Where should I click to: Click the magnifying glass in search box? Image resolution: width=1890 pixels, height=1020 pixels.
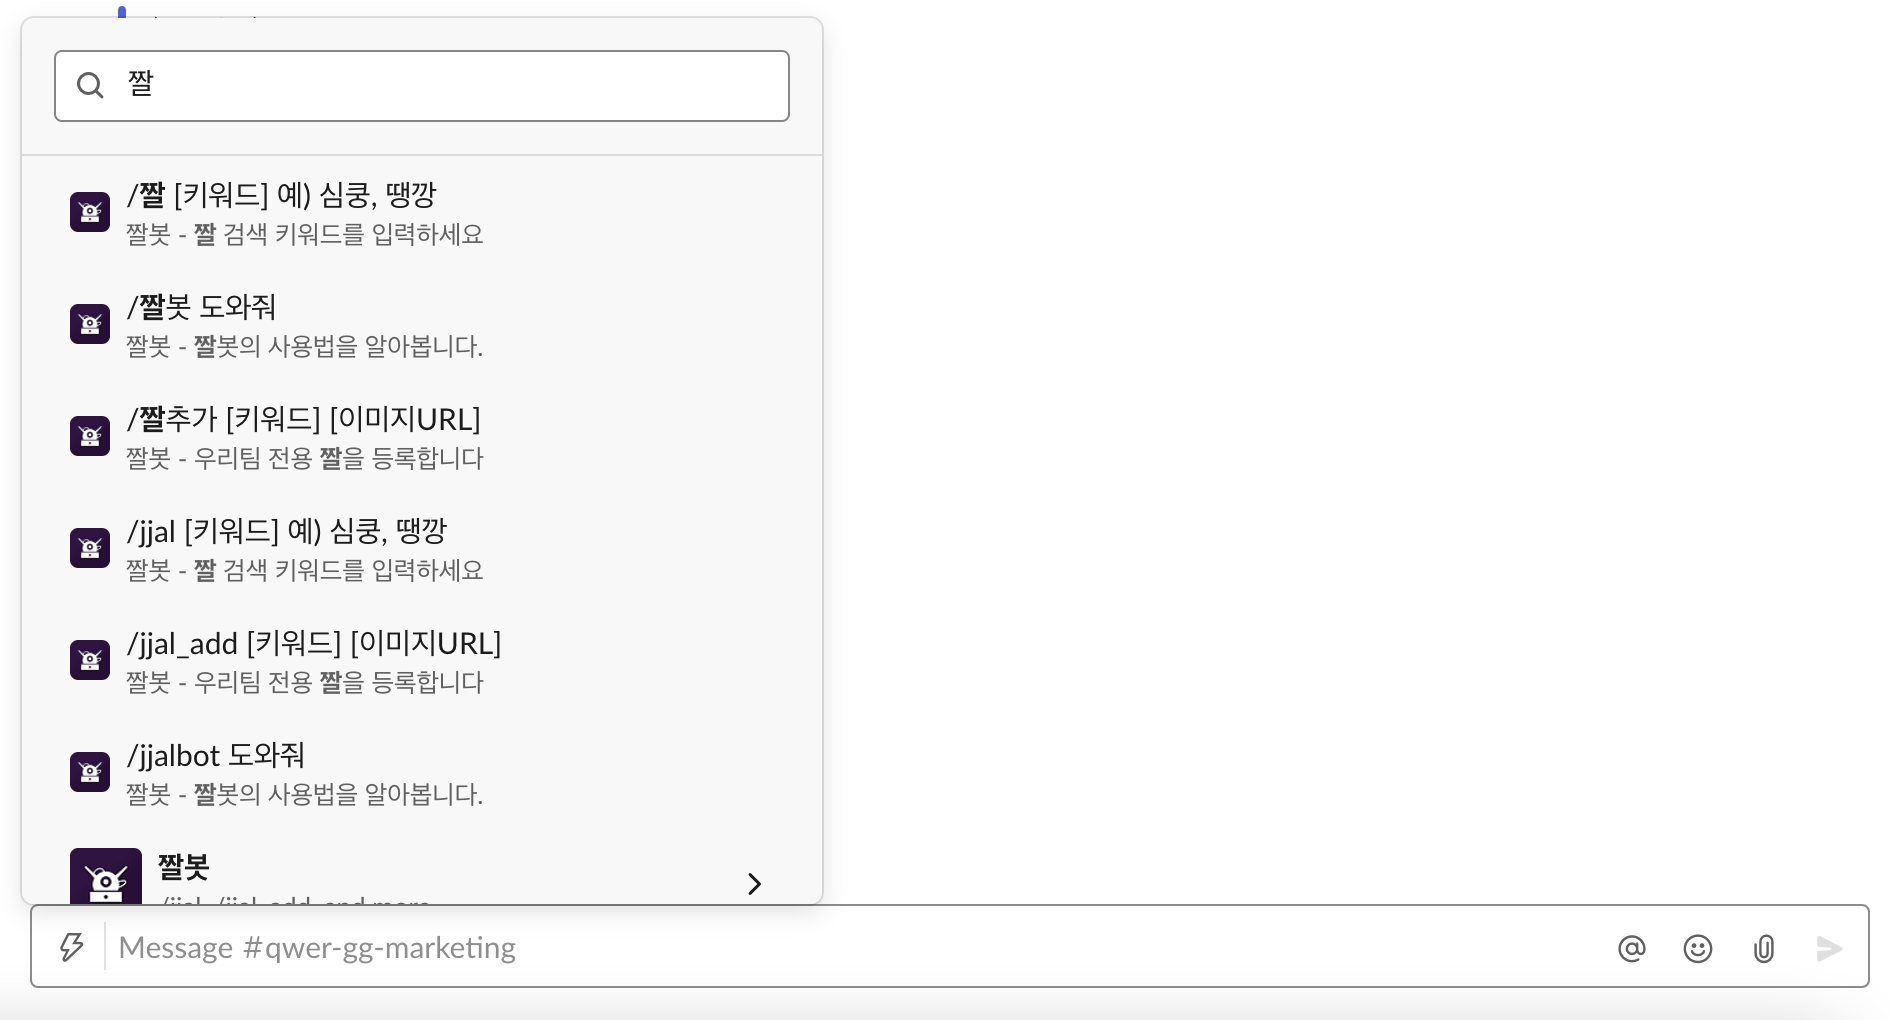click(91, 86)
